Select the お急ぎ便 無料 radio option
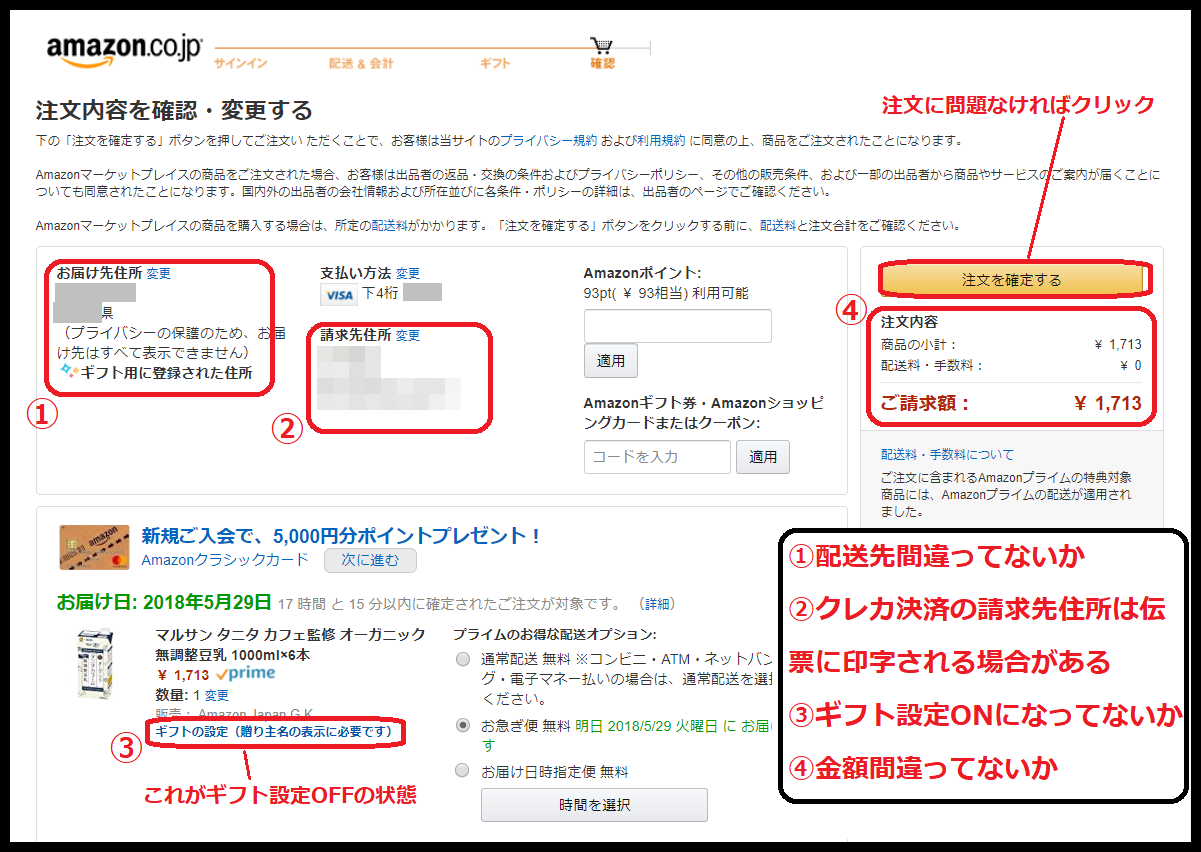 pyautogui.click(x=462, y=726)
